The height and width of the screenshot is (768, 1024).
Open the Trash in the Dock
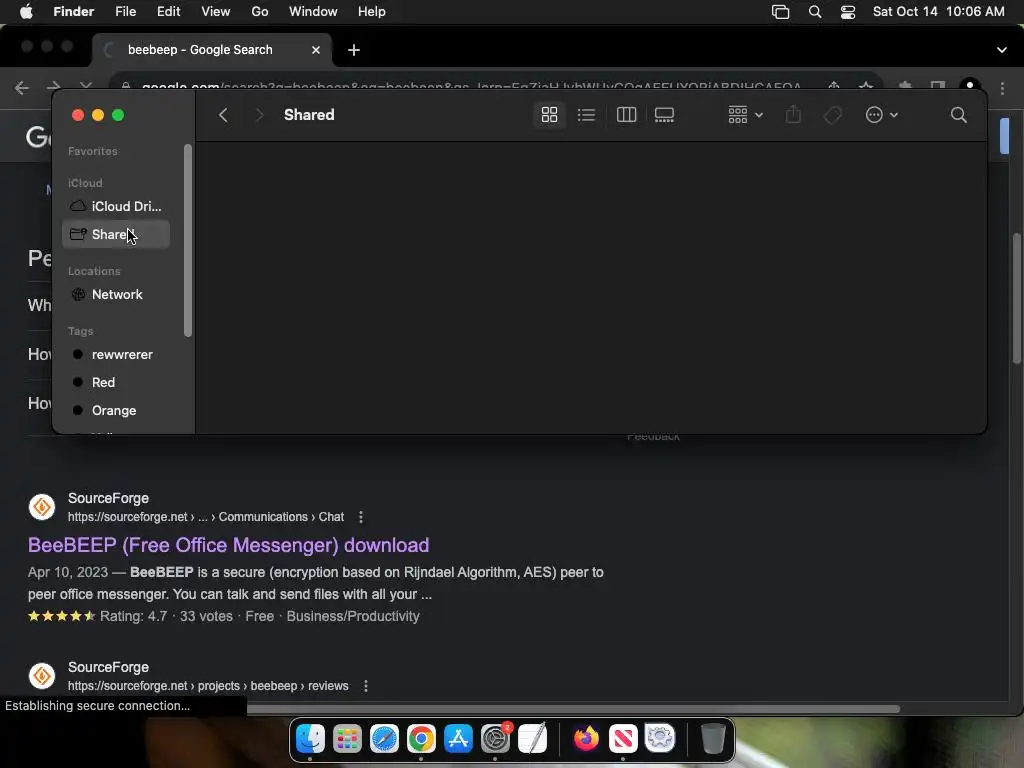click(712, 739)
